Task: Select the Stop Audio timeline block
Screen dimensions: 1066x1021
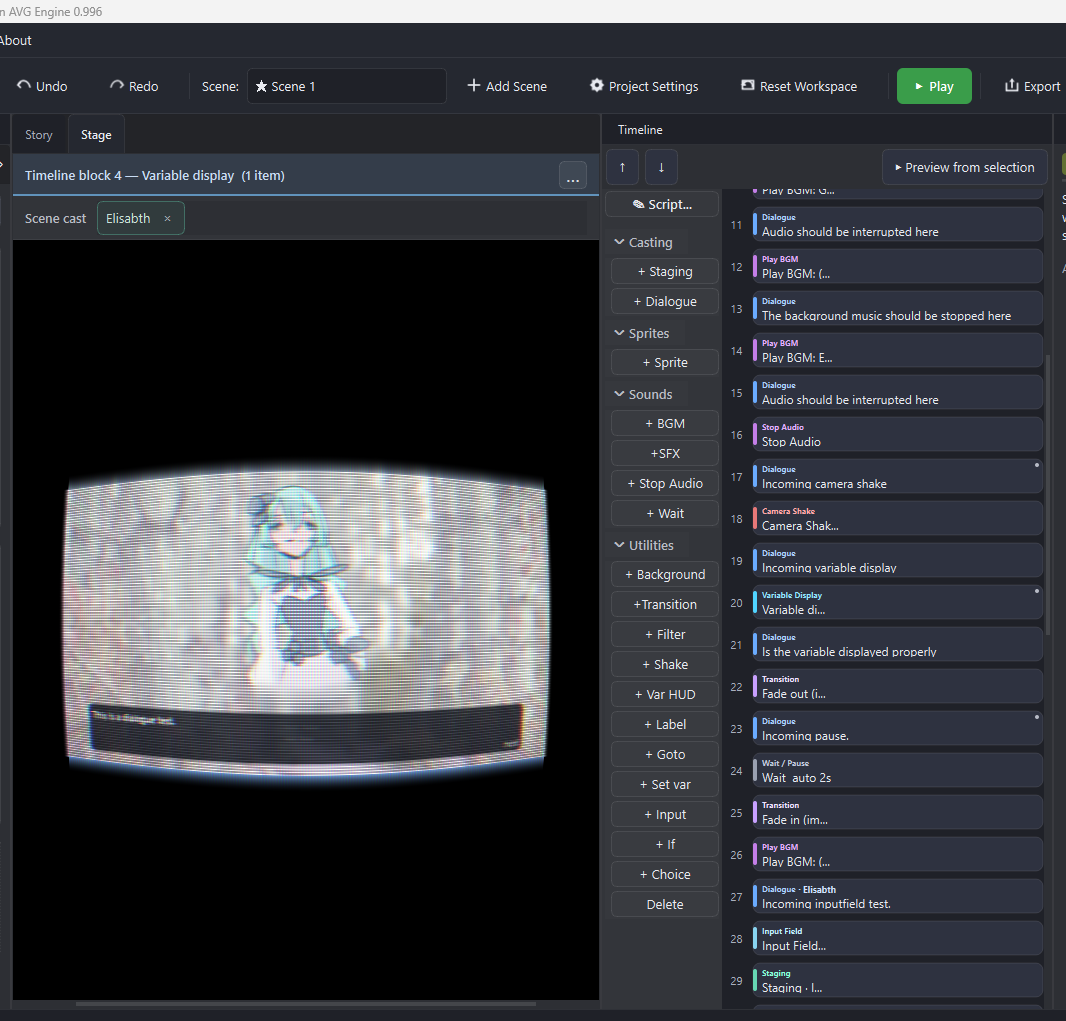Action: point(897,434)
